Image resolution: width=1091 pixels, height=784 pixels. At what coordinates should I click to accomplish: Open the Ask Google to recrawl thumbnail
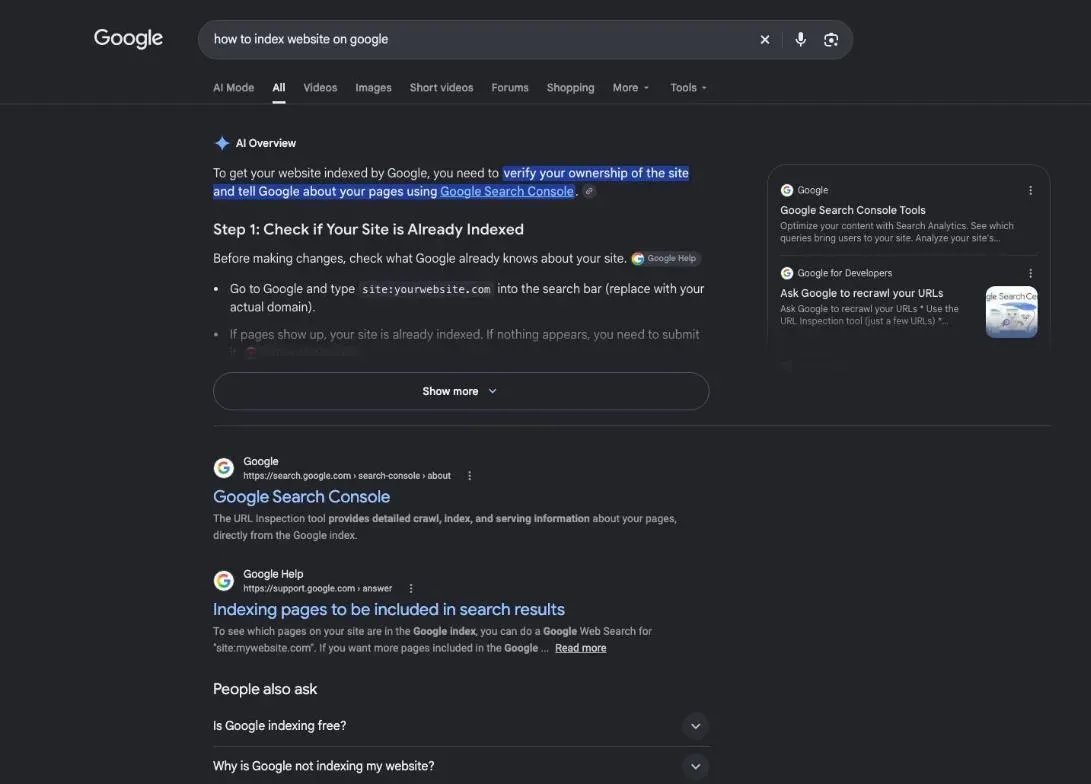pyautogui.click(x=1012, y=312)
